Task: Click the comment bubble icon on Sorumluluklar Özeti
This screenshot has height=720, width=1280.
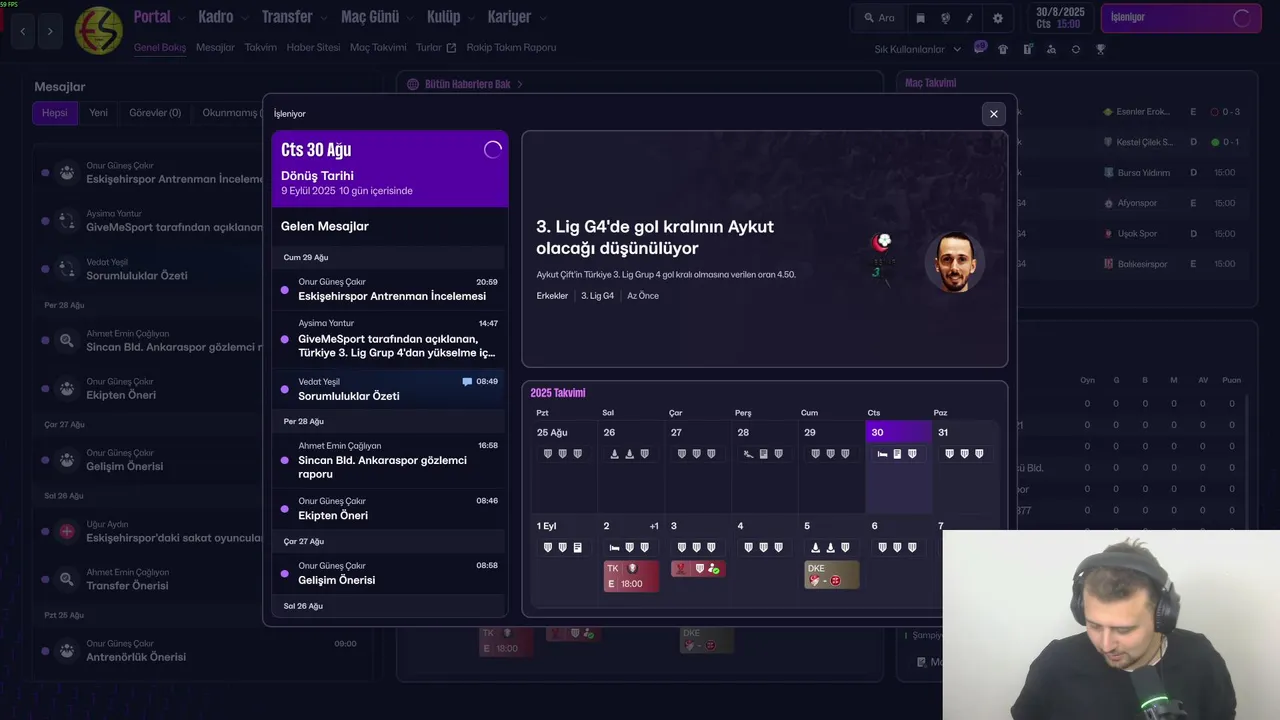Action: point(467,381)
